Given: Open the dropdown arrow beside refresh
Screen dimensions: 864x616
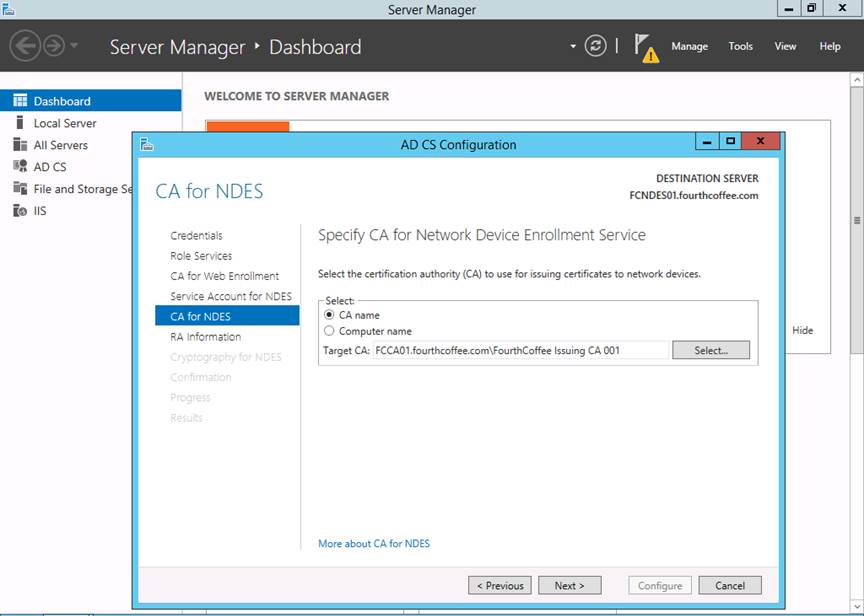Looking at the screenshot, I should (573, 46).
